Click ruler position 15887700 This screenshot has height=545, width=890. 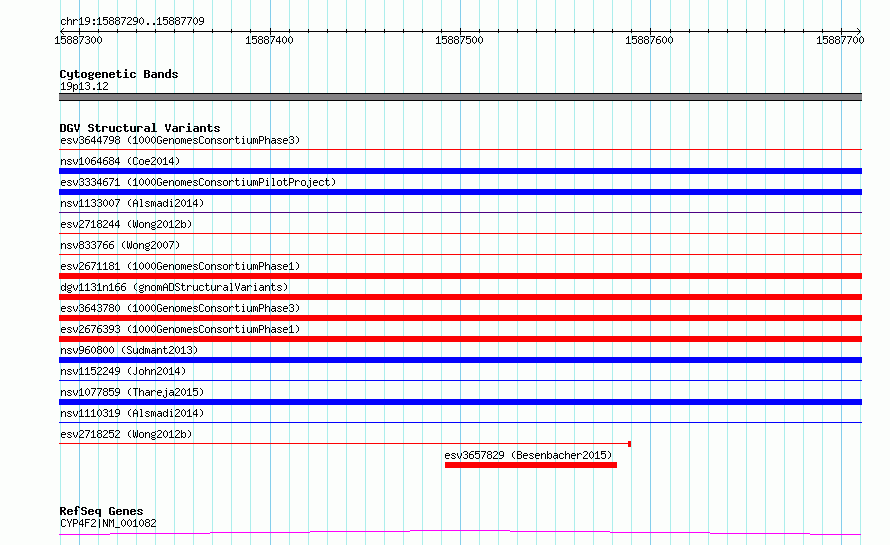[840, 40]
